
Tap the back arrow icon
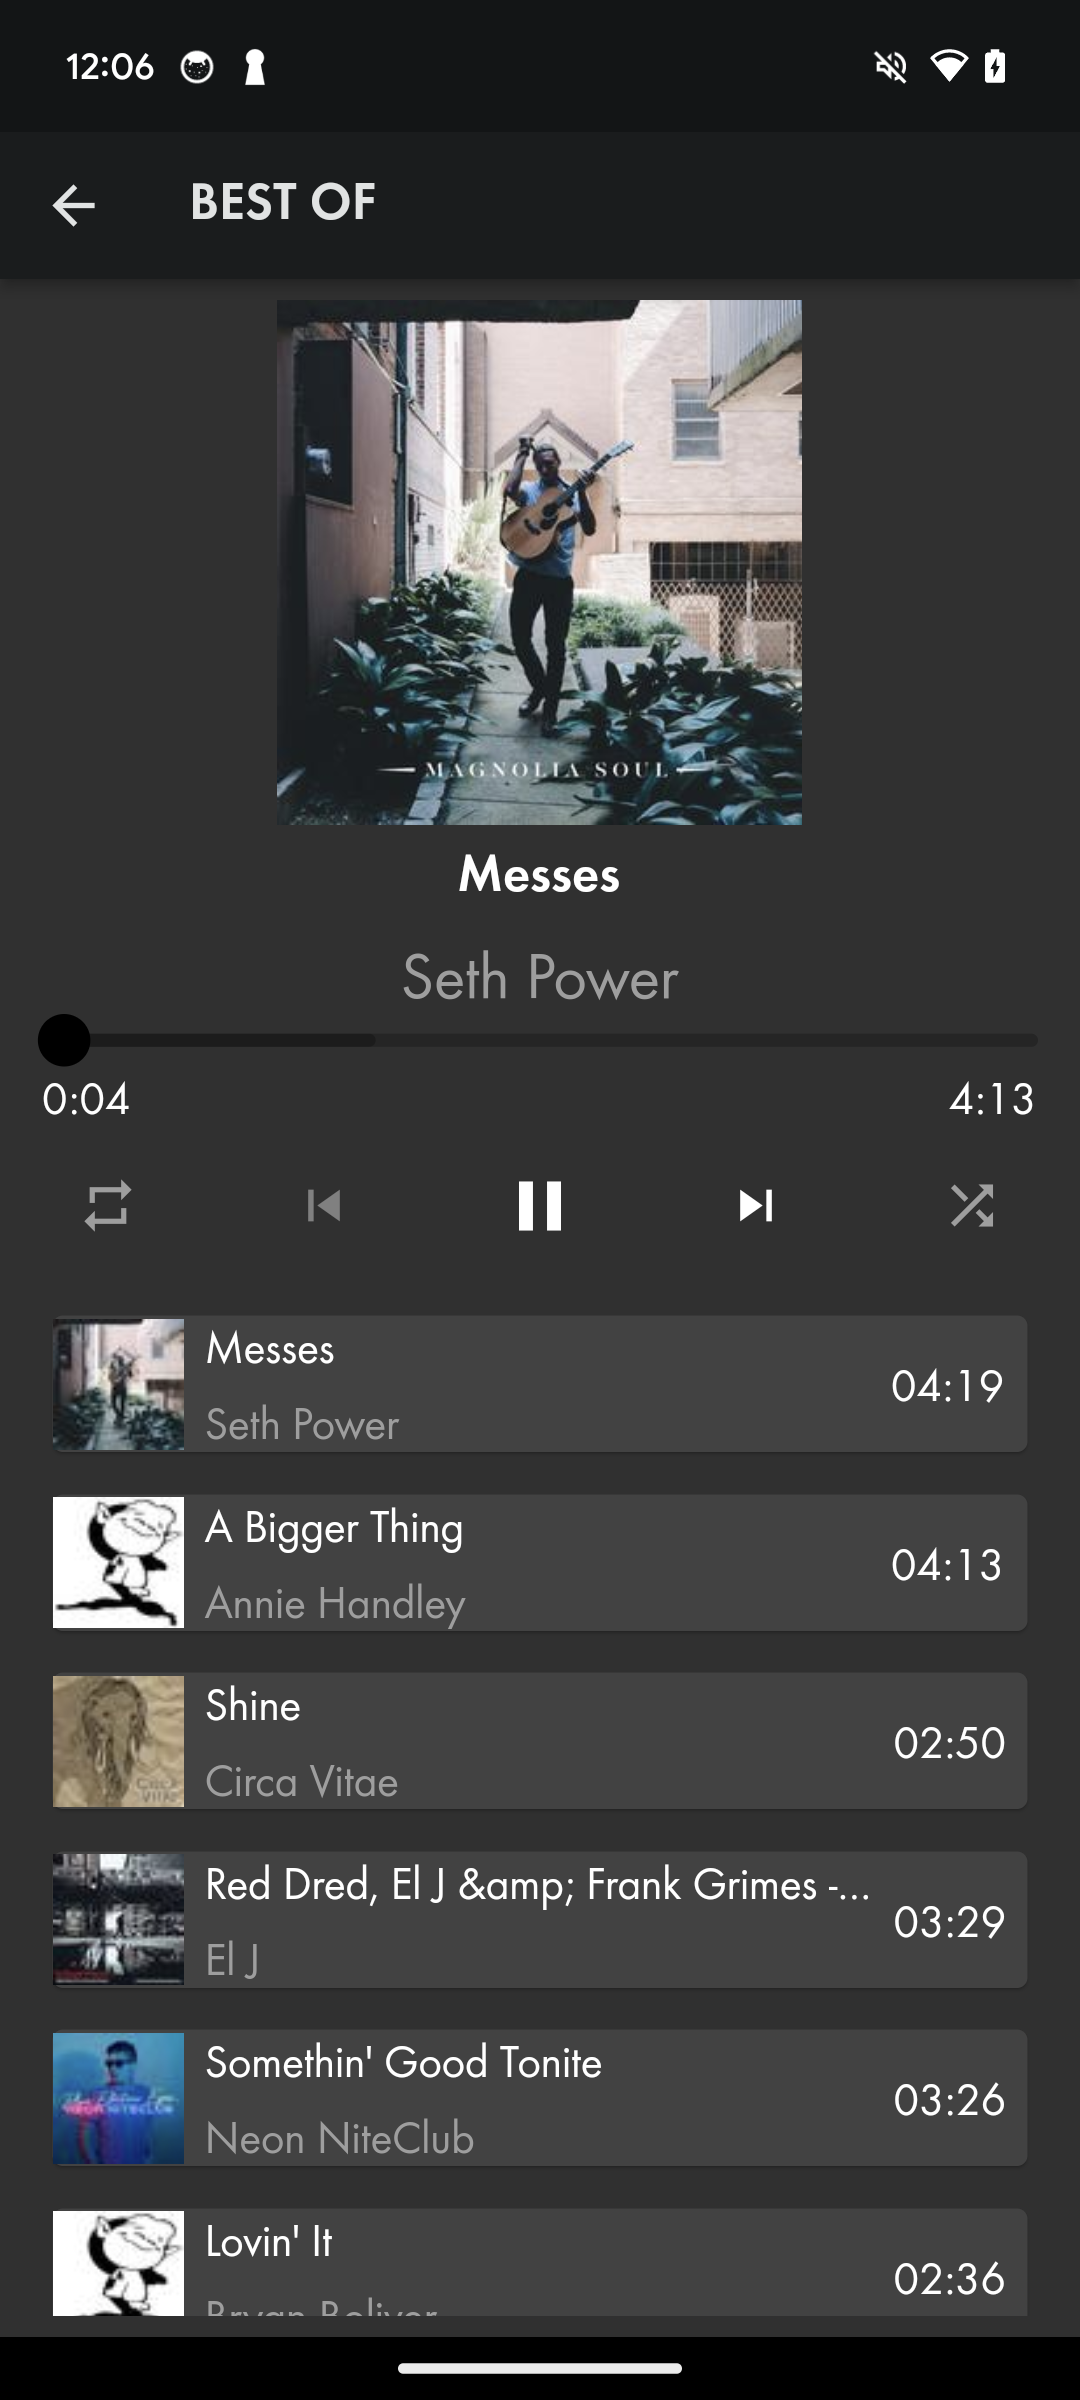coord(73,206)
